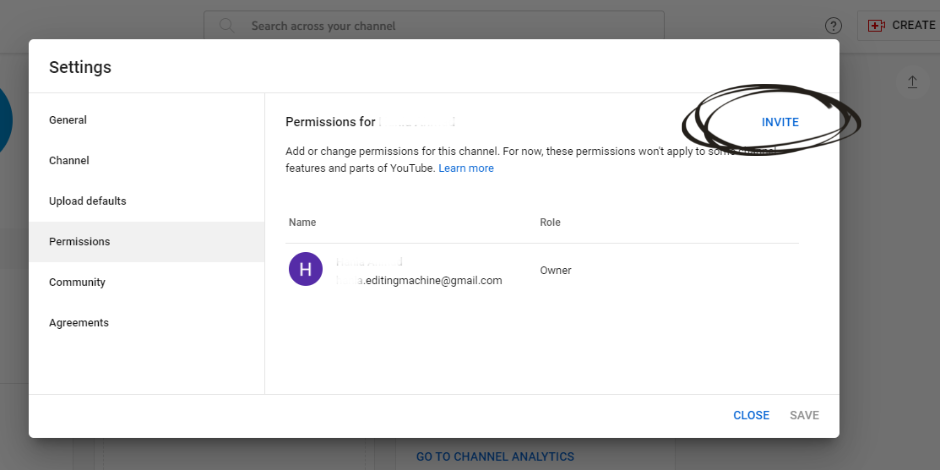Image resolution: width=940 pixels, height=470 pixels.
Task: Focus the Search across your channel field
Action: [434, 26]
